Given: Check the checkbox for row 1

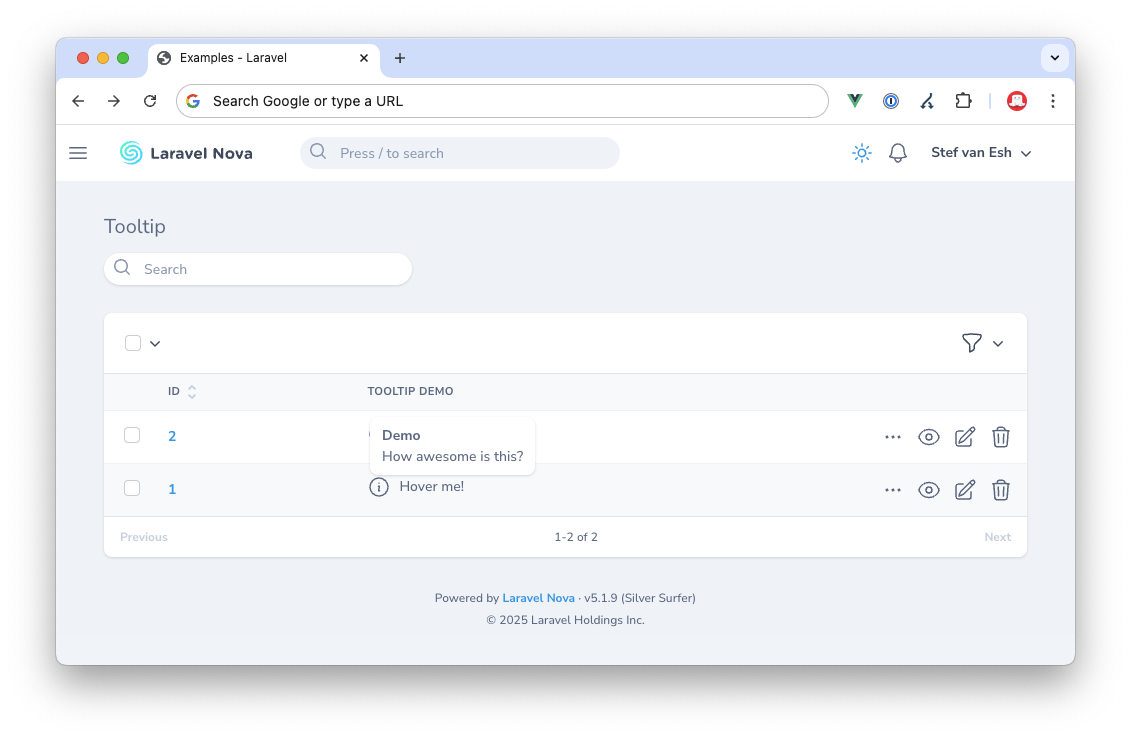Looking at the screenshot, I should pyautogui.click(x=132, y=488).
